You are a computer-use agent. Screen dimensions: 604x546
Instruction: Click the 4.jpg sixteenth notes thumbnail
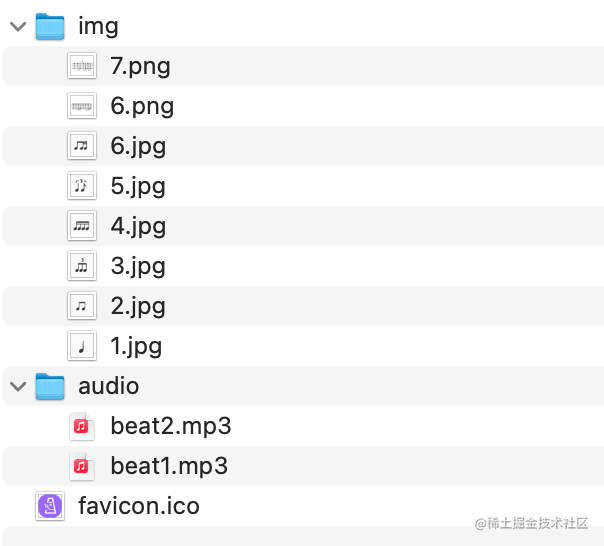(x=82, y=226)
